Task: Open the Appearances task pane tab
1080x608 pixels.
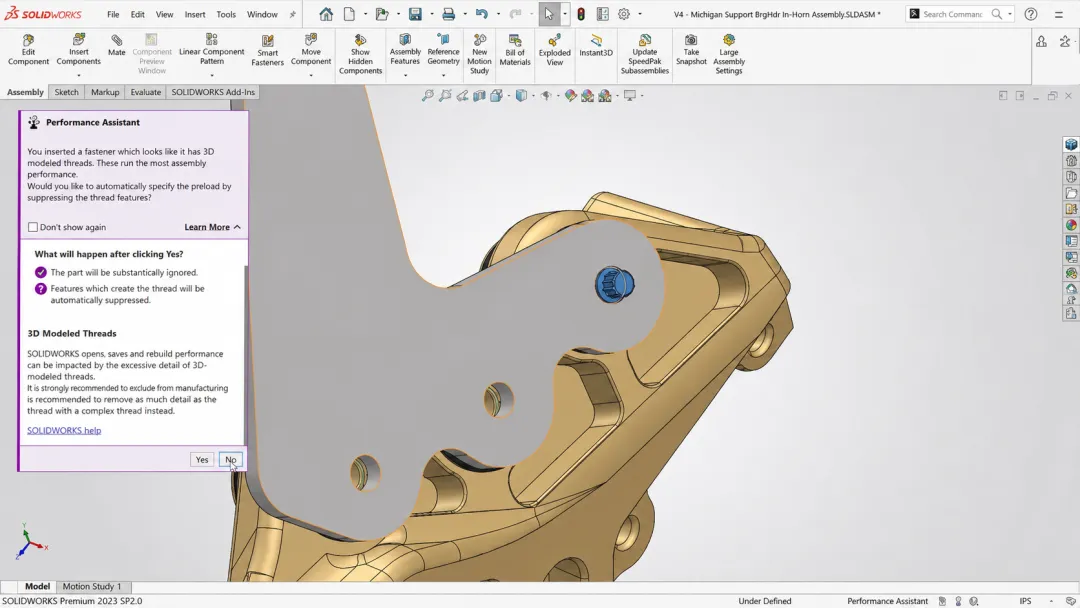Action: [x=1071, y=225]
